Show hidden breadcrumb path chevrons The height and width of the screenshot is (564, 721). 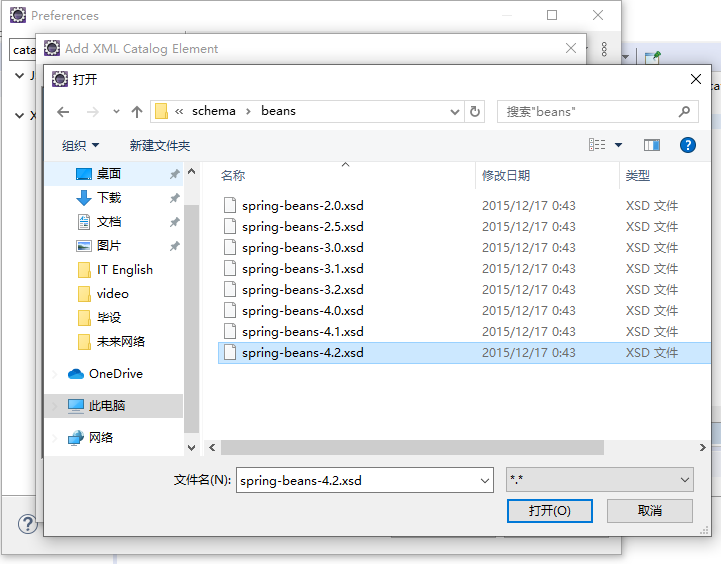179,111
